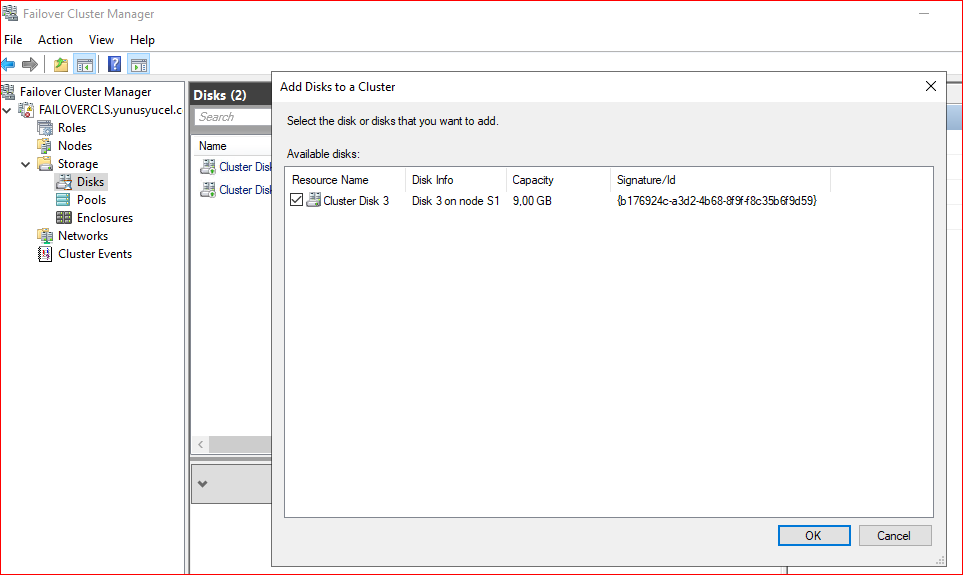Image resolution: width=963 pixels, height=575 pixels.
Task: Click the second Cluster Disk icon in list
Action: click(208, 190)
